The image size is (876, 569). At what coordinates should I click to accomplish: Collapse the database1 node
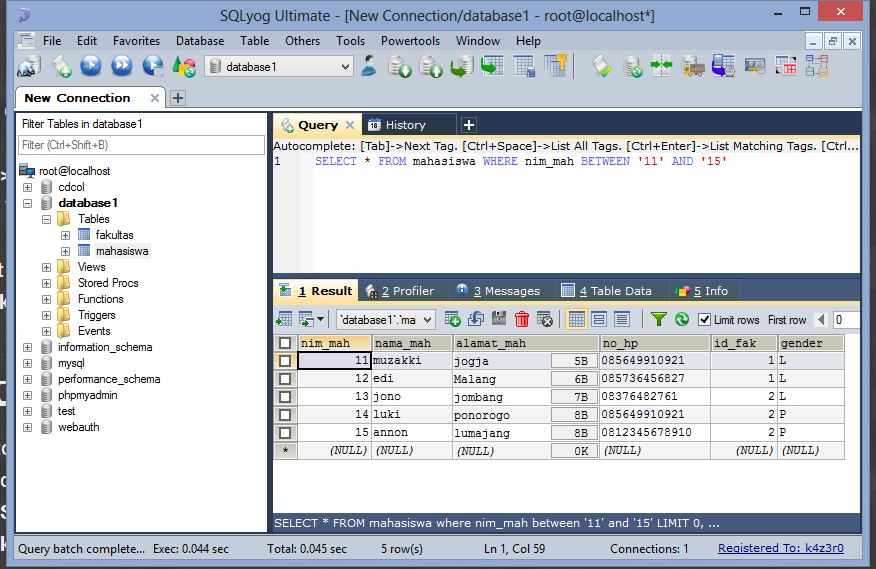27,203
